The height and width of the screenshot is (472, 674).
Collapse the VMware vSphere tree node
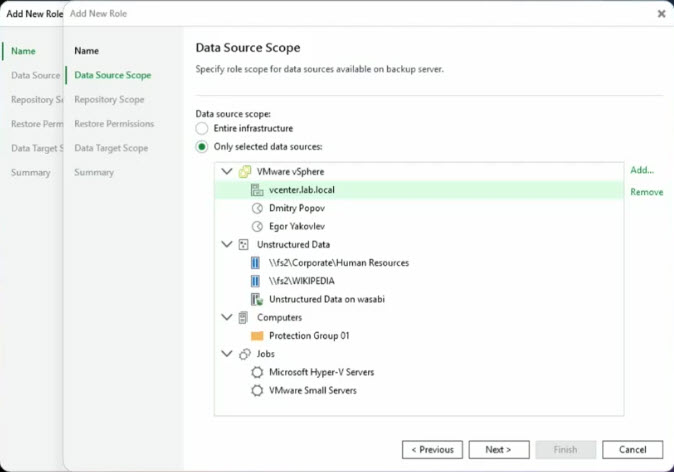[x=227, y=171]
